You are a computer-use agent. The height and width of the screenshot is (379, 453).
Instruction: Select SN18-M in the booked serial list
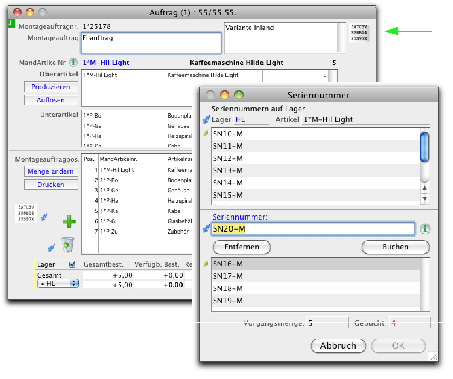click(316, 288)
